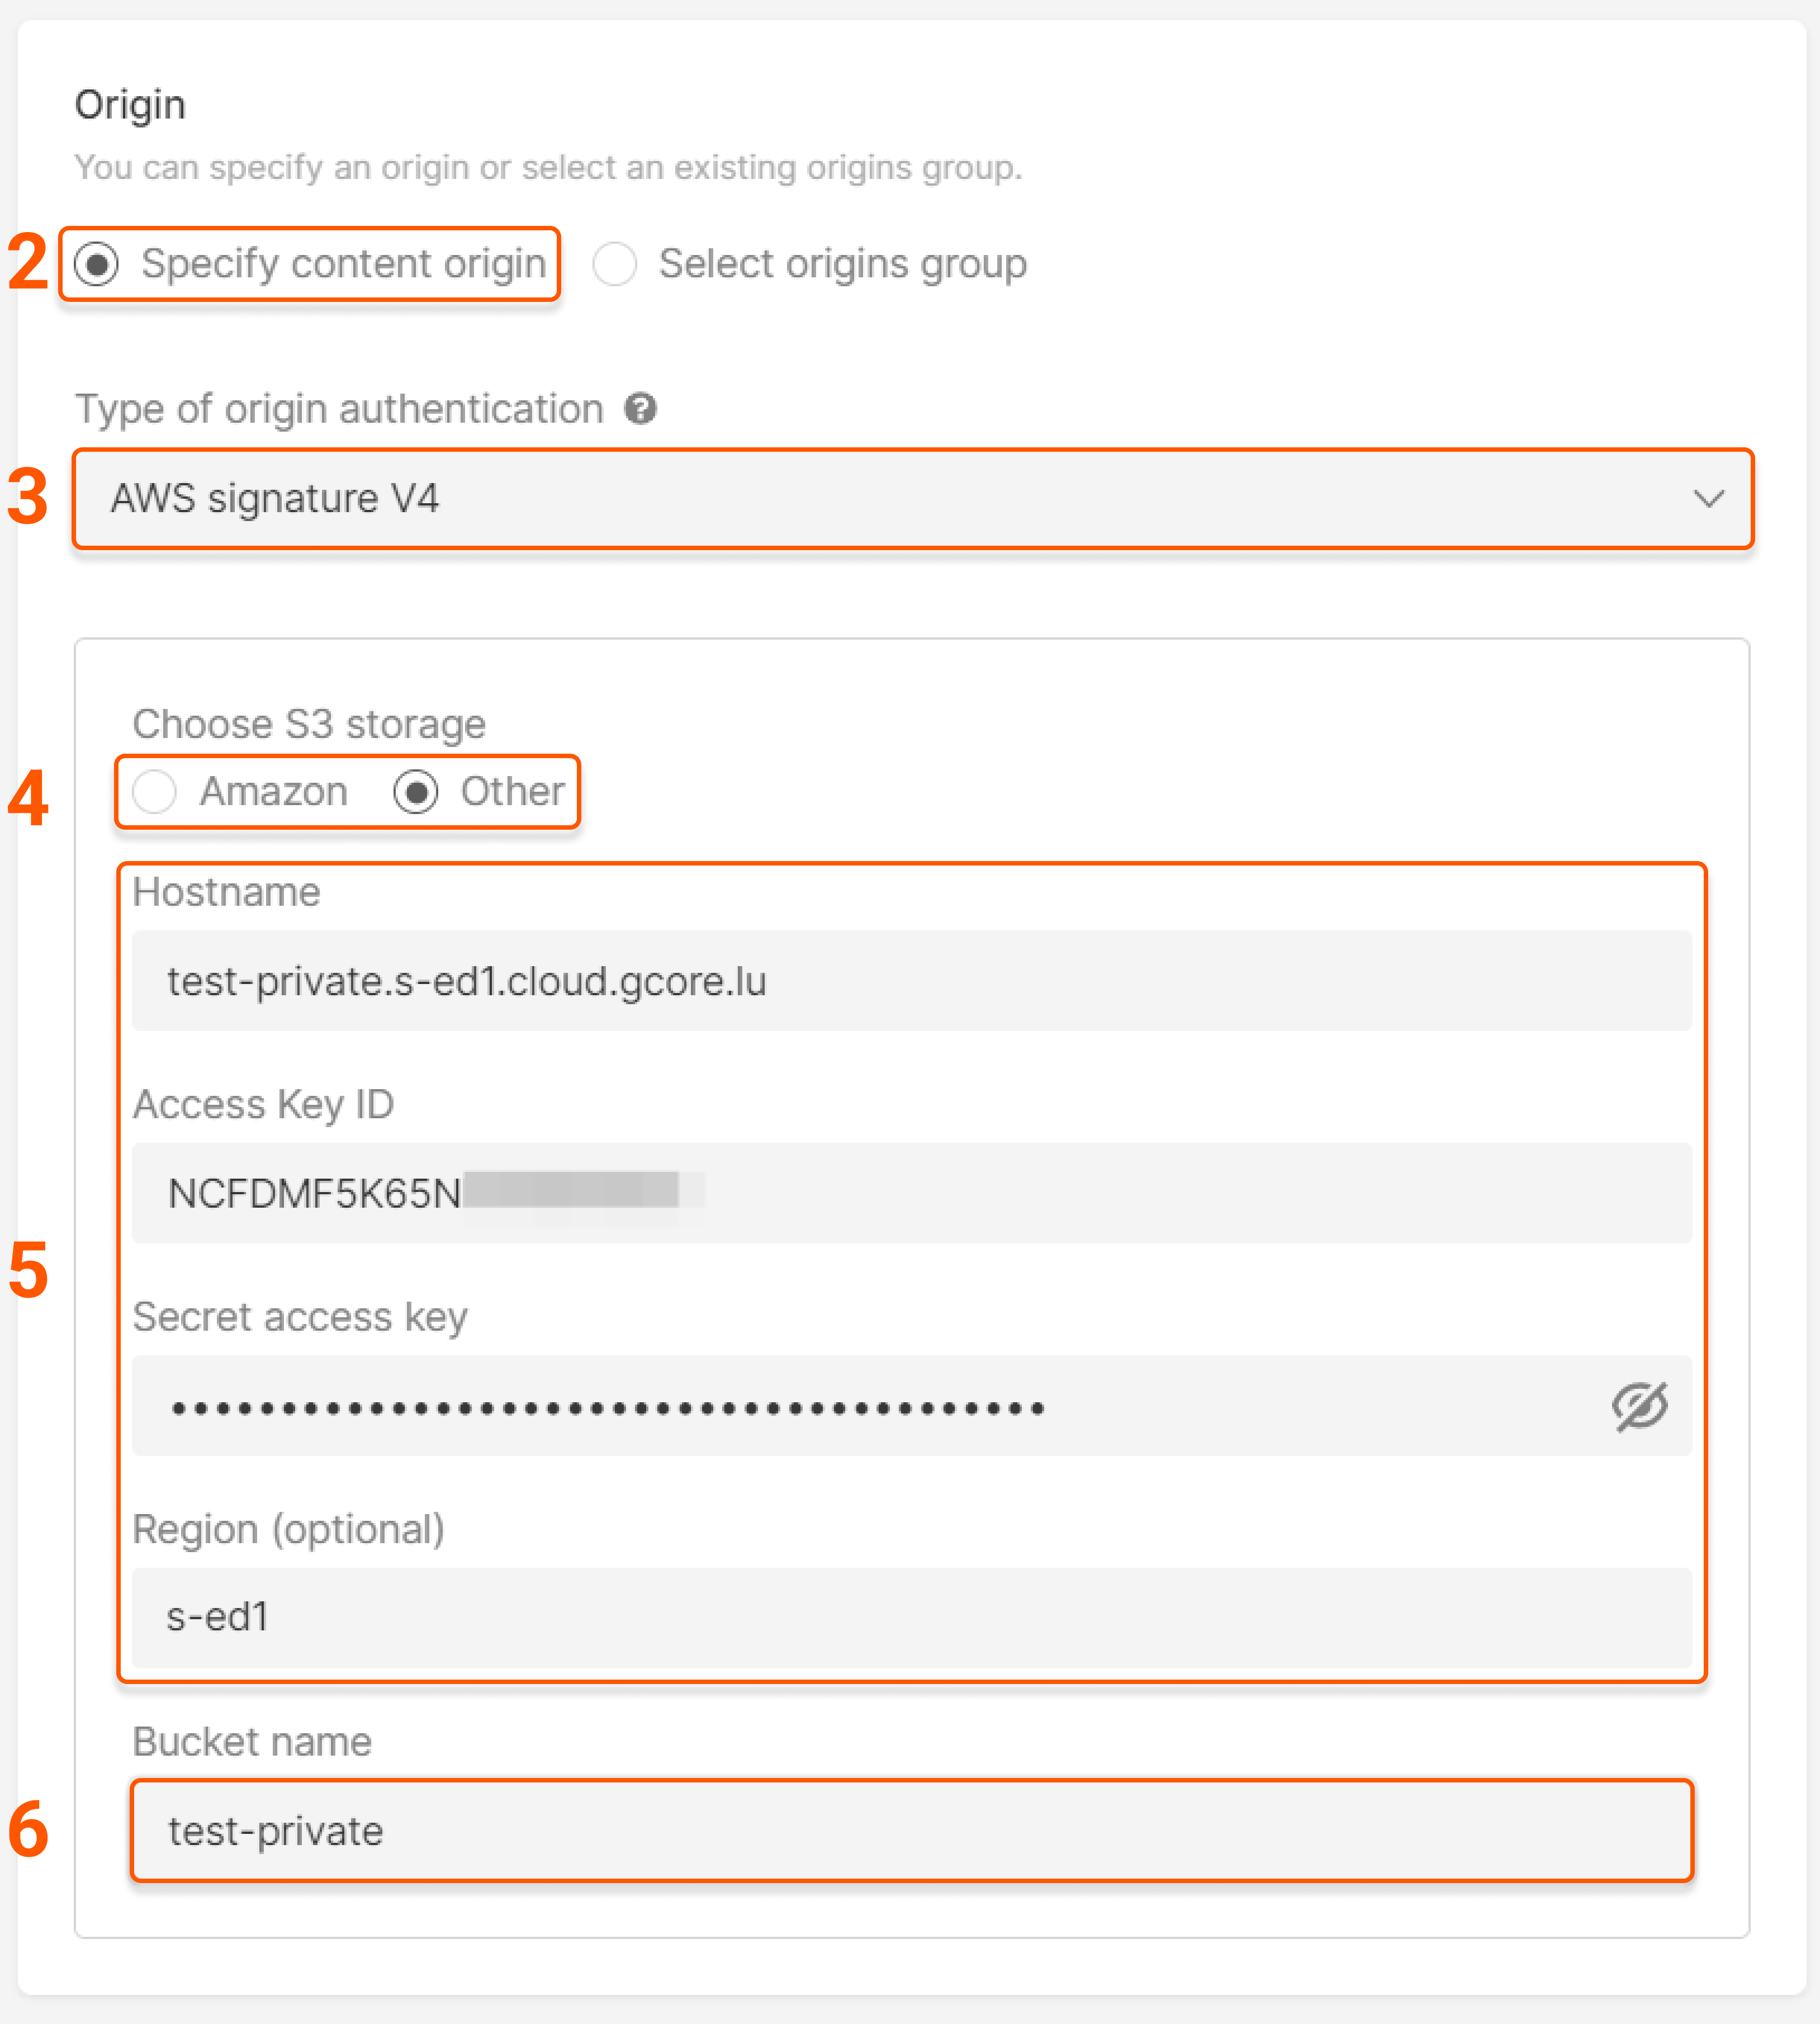Focus the Secret access key field
Screen dimensions: 1820x2024
pos(800,1406)
